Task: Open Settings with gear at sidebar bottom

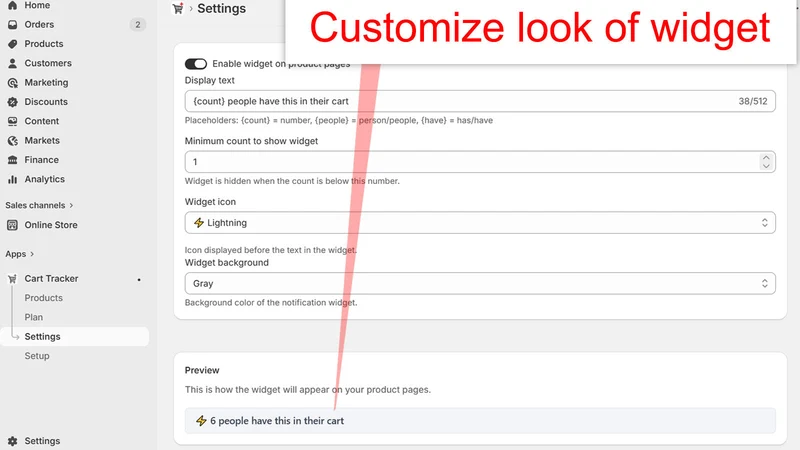Action: [34, 441]
